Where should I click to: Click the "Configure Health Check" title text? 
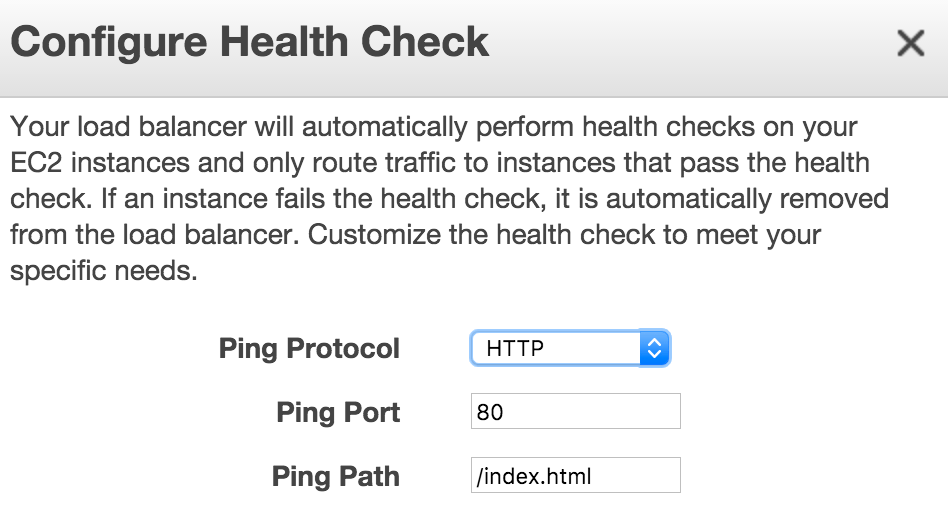[x=250, y=42]
